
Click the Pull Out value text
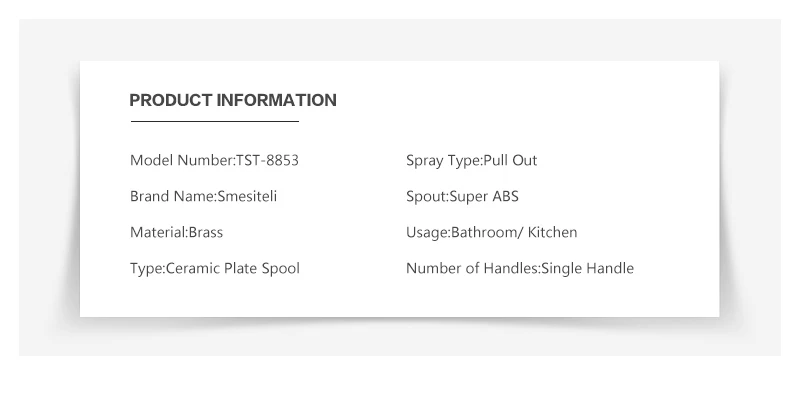click(x=510, y=160)
